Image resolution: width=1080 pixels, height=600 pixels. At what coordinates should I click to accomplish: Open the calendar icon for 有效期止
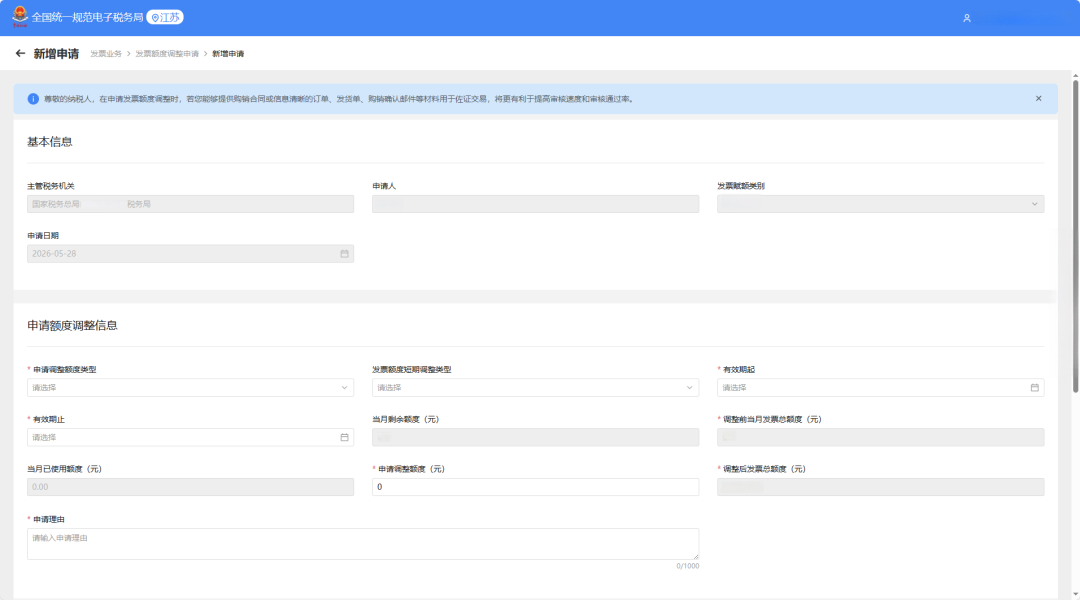tap(344, 437)
